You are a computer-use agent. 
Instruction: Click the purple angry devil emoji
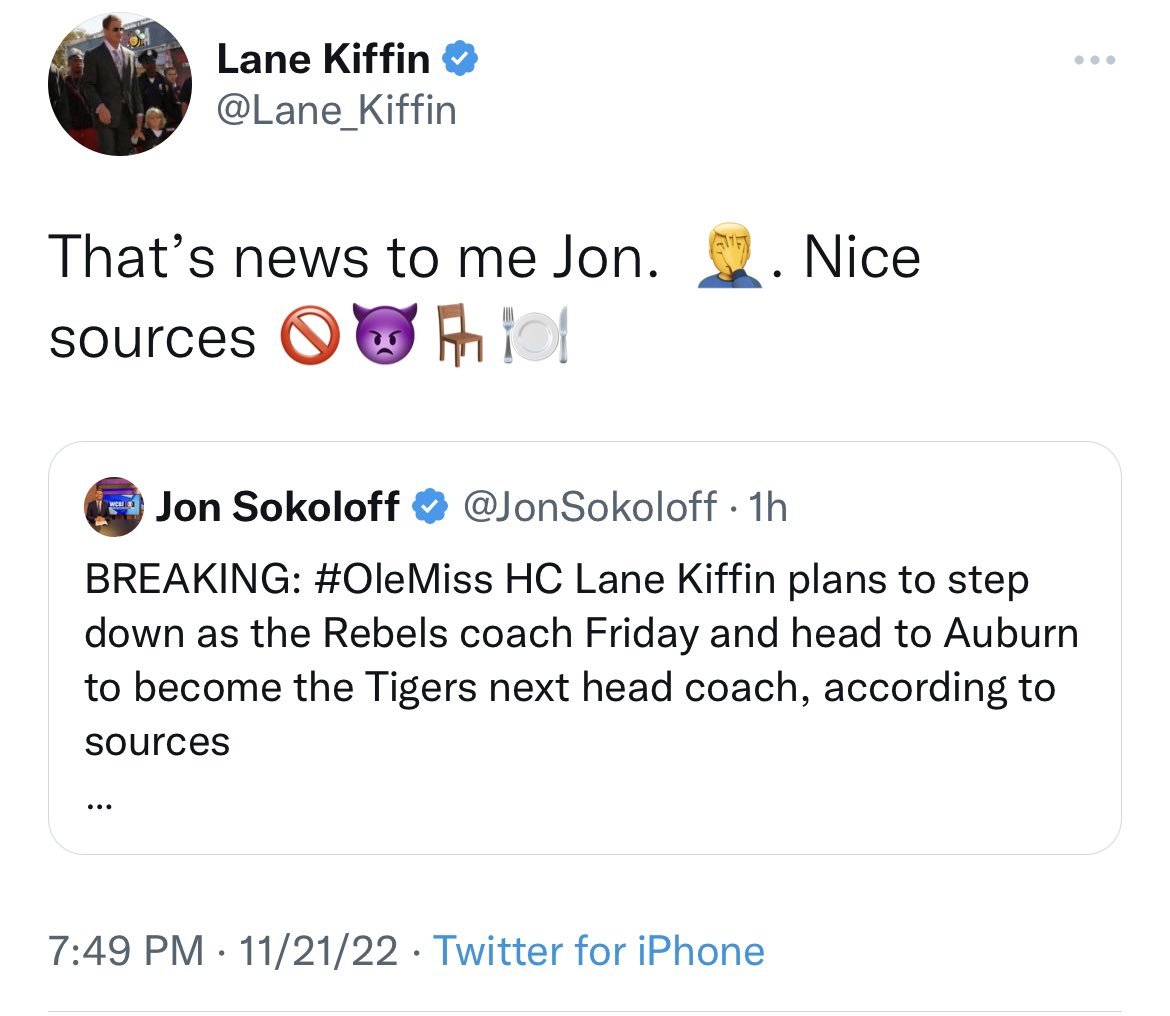pyautogui.click(x=385, y=333)
